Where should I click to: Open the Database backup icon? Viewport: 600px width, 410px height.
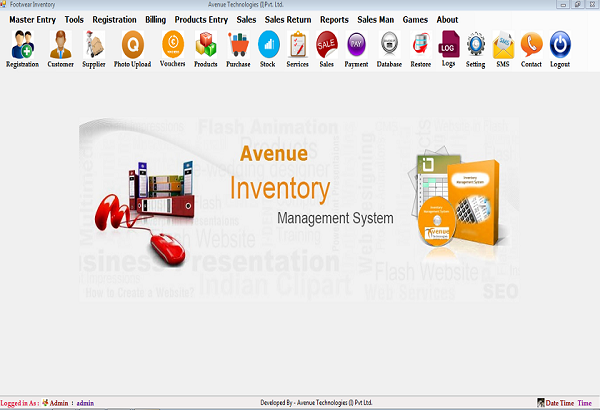390,49
